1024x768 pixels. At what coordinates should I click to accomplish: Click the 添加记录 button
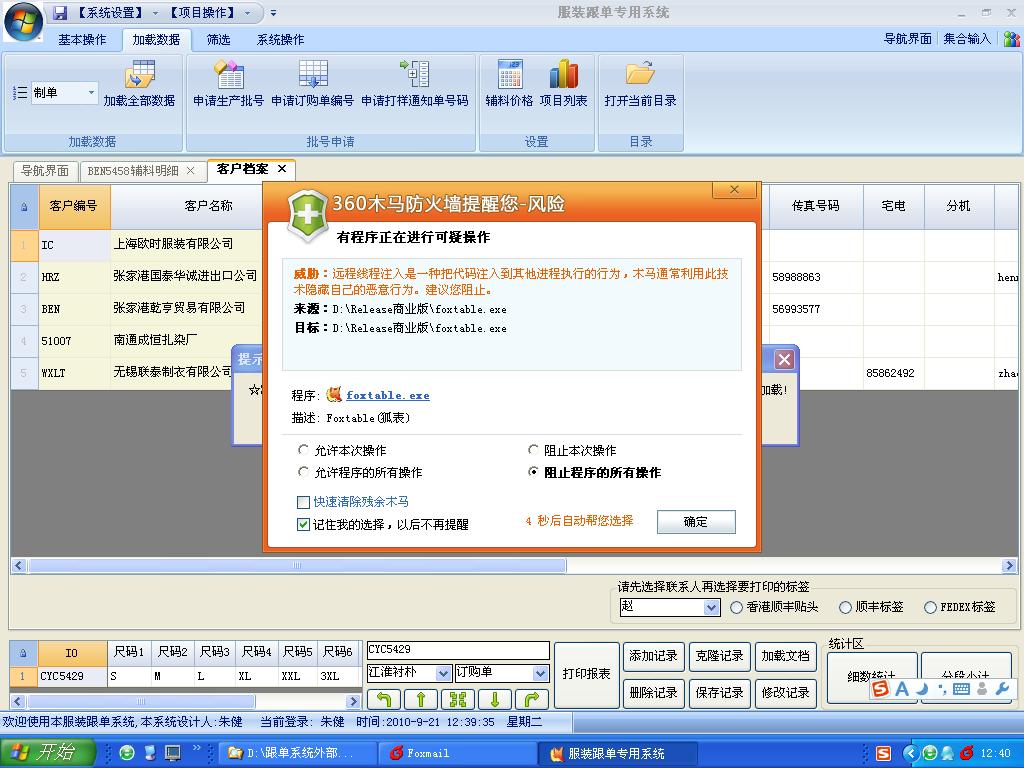pos(653,656)
